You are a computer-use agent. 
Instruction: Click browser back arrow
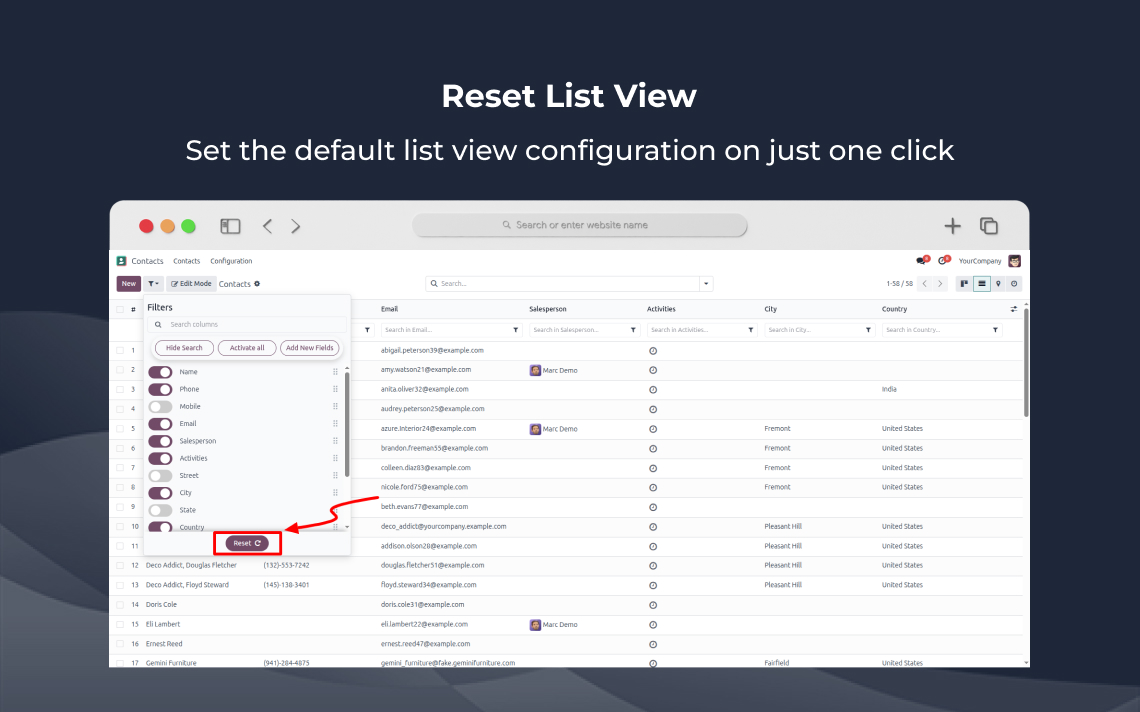point(268,226)
